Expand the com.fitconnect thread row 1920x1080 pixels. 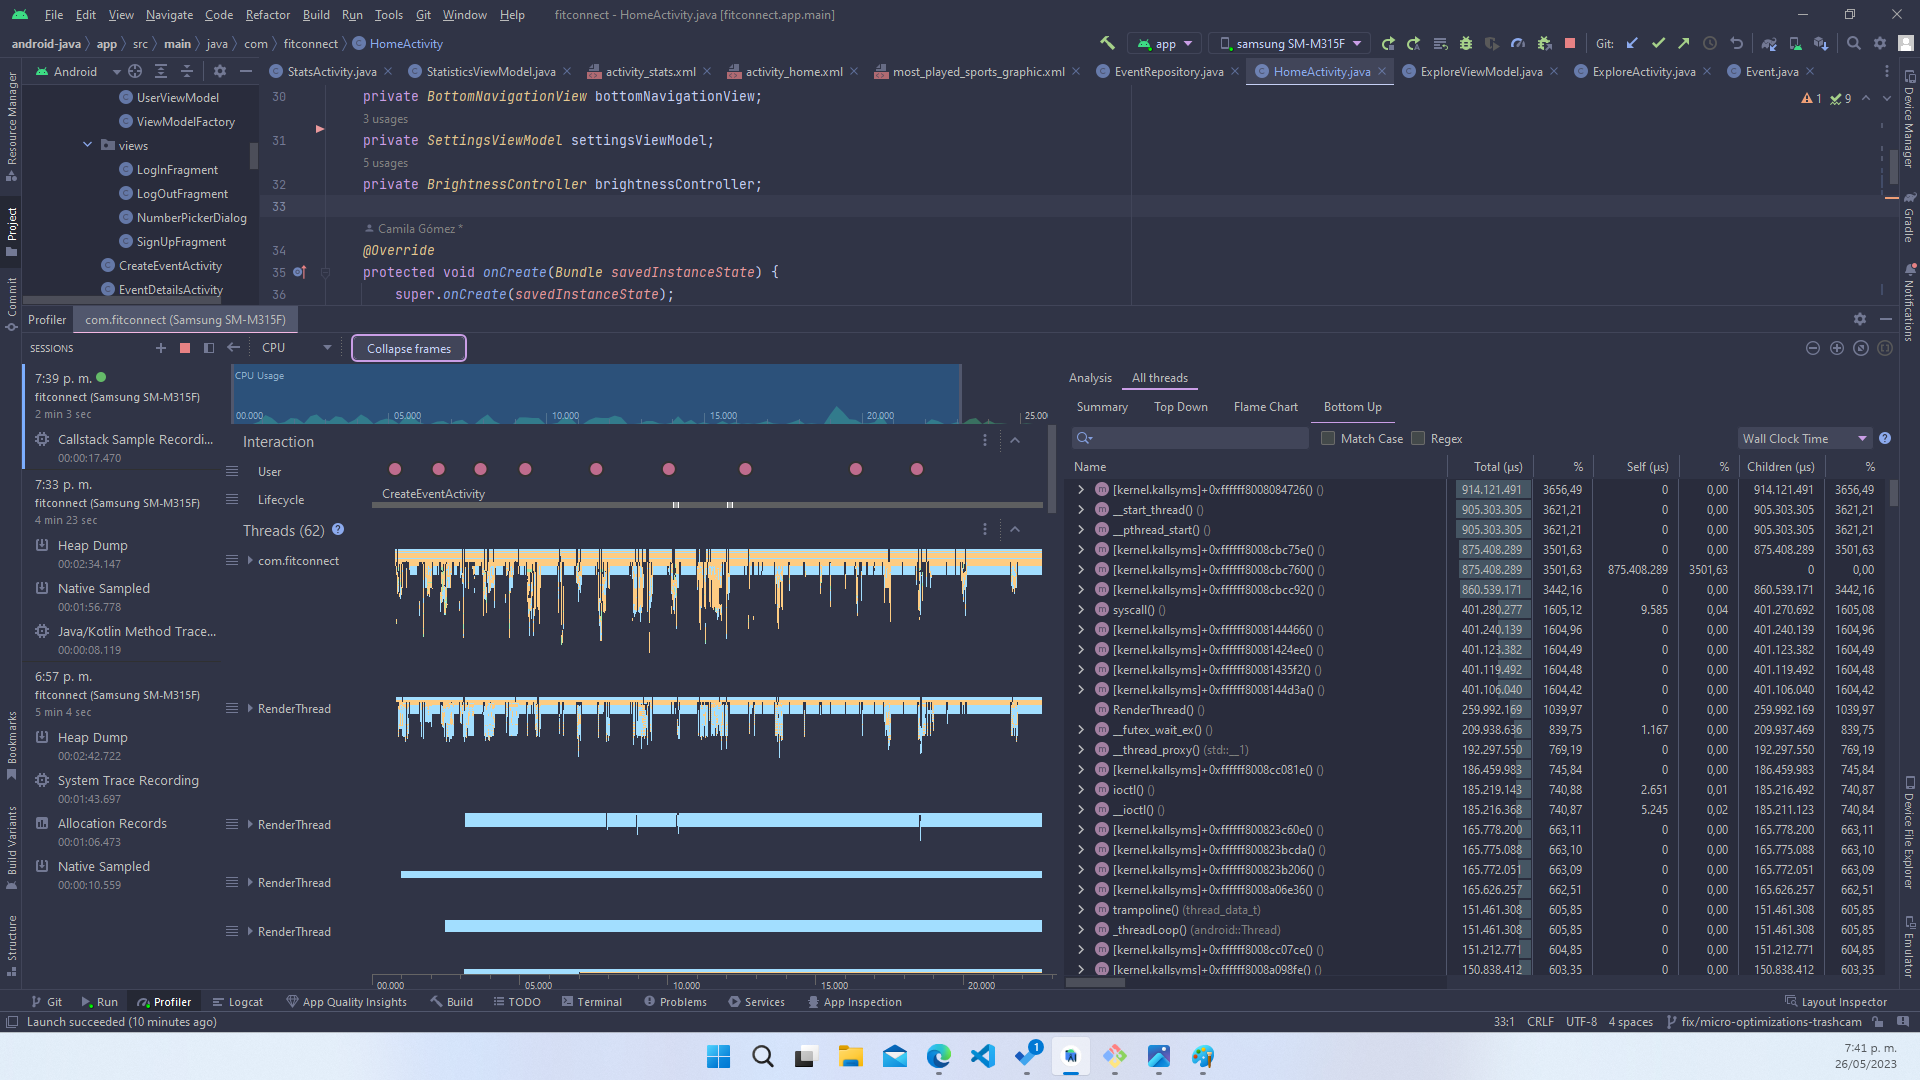click(250, 560)
